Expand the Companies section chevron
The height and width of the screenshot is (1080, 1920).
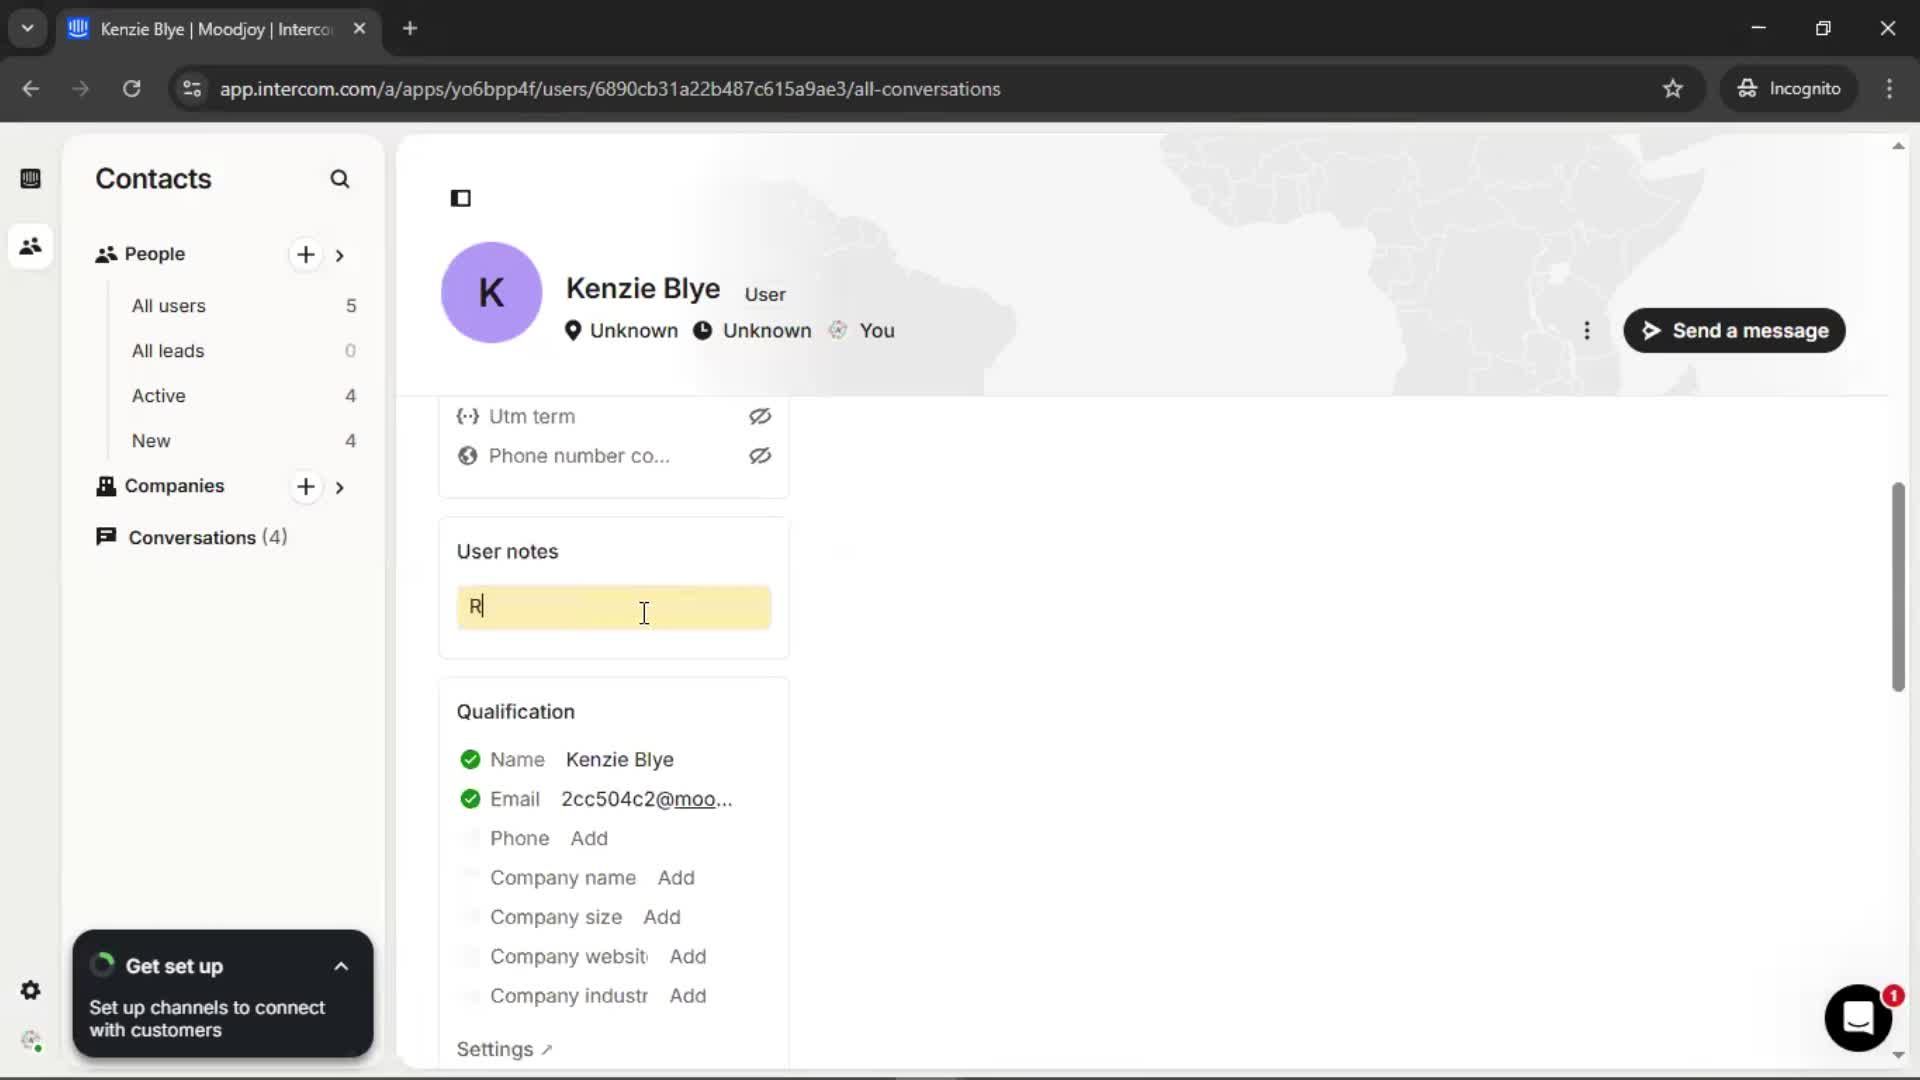340,487
